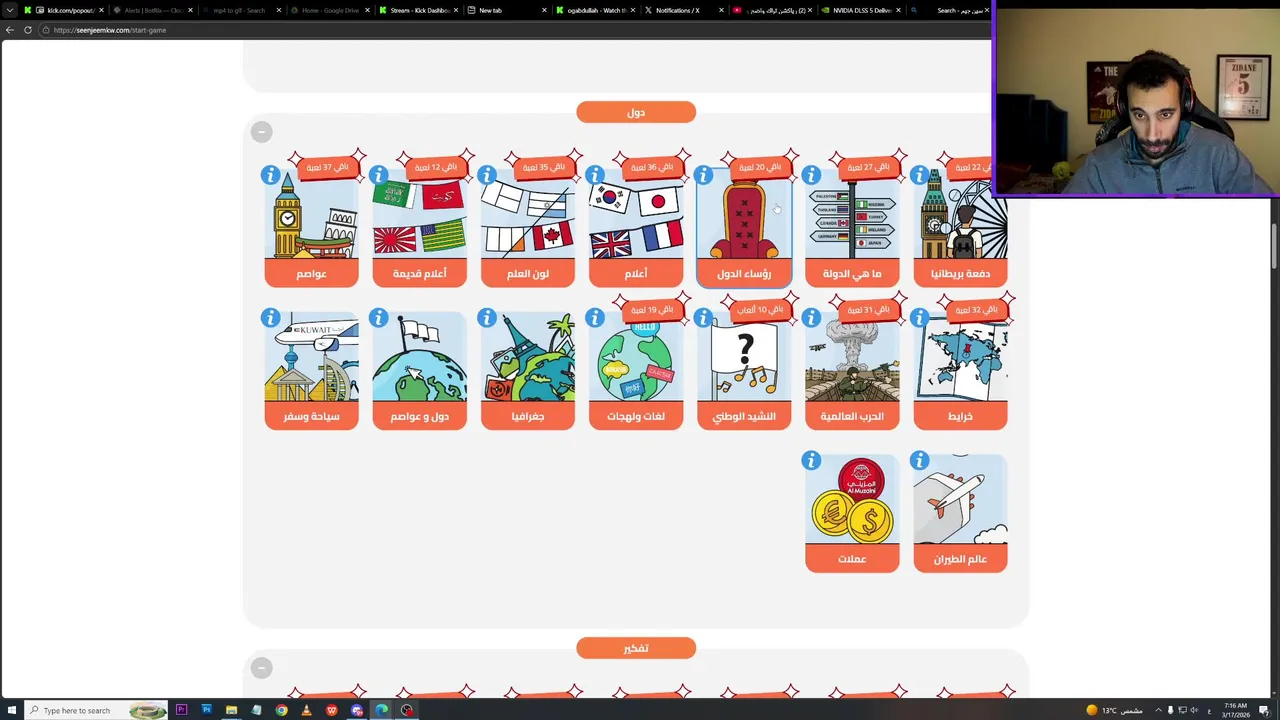
Task: Click the دول section title label
Action: [635, 112]
